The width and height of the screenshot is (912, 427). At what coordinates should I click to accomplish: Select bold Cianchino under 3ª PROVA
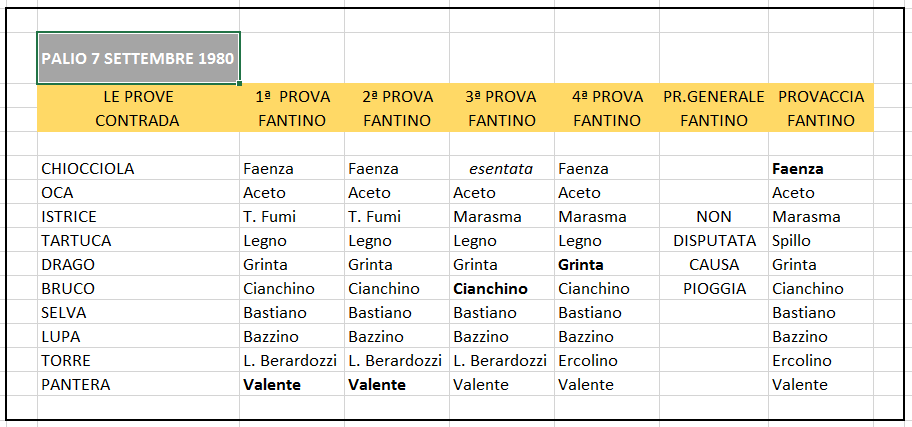pyautogui.click(x=490, y=289)
